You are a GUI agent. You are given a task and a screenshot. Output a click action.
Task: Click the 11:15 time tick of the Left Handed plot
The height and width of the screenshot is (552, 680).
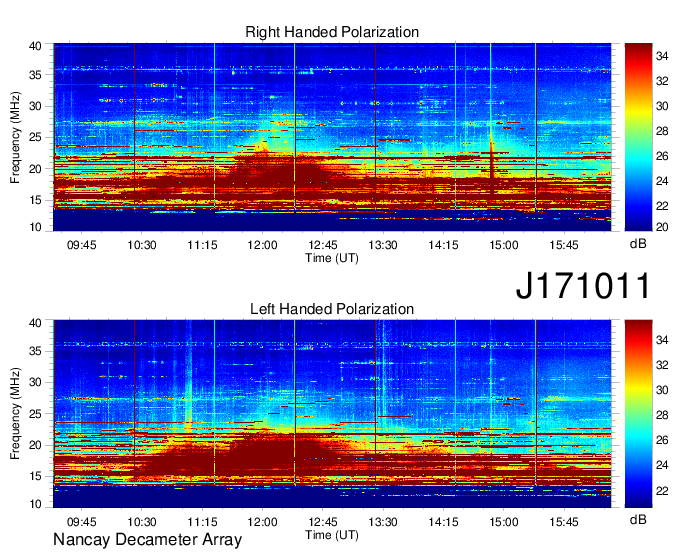pyautogui.click(x=202, y=522)
